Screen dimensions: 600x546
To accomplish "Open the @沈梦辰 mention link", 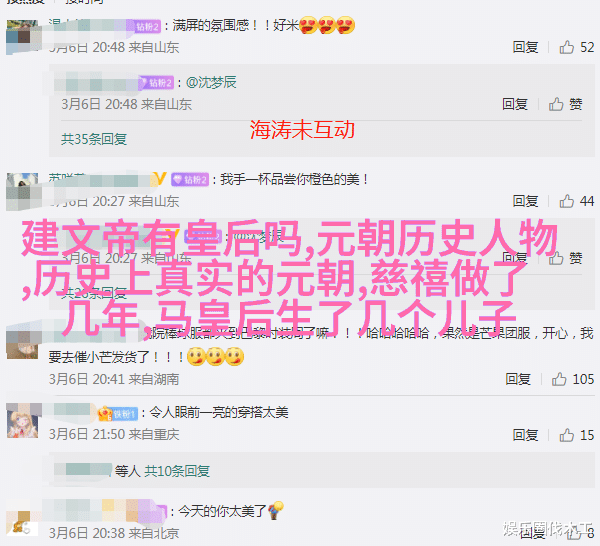I will point(211,82).
